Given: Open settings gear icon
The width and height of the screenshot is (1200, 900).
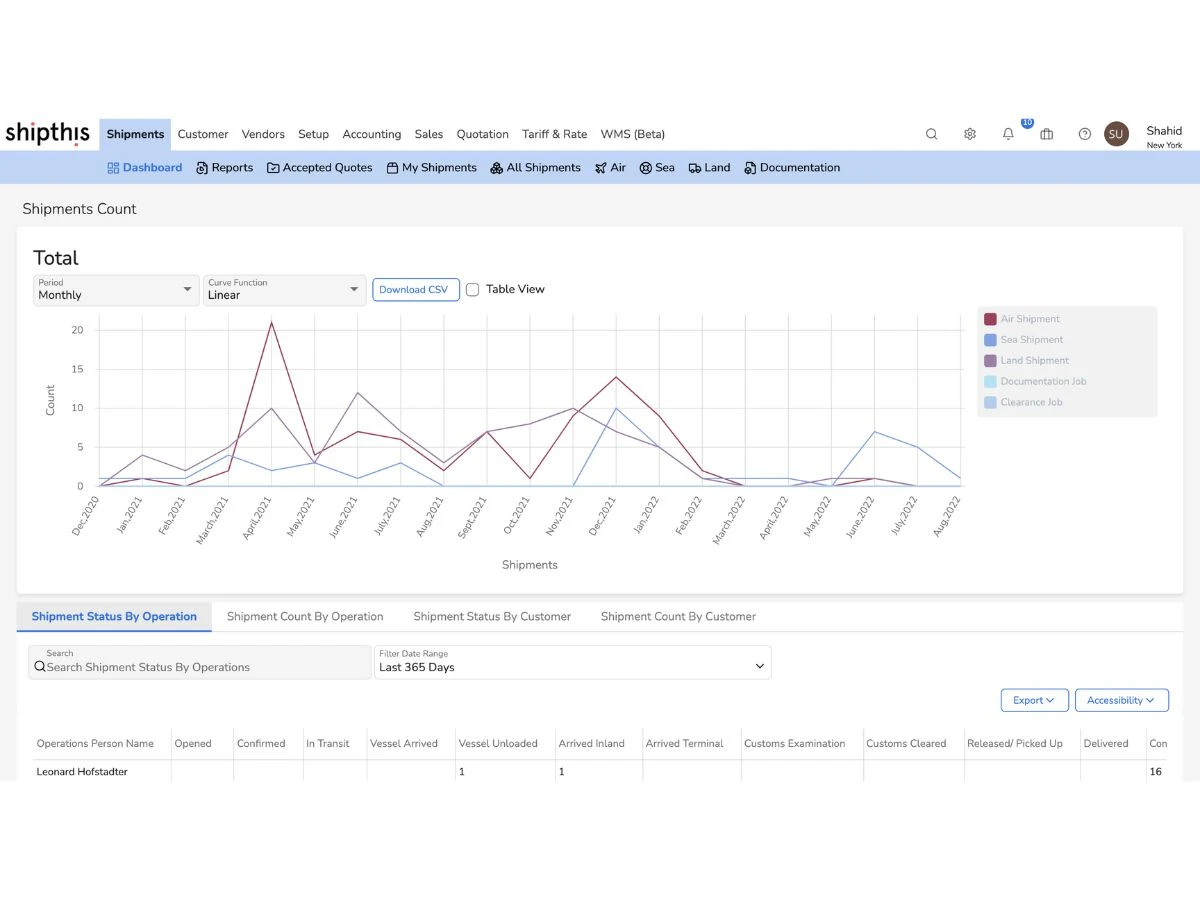Looking at the screenshot, I should (x=969, y=134).
